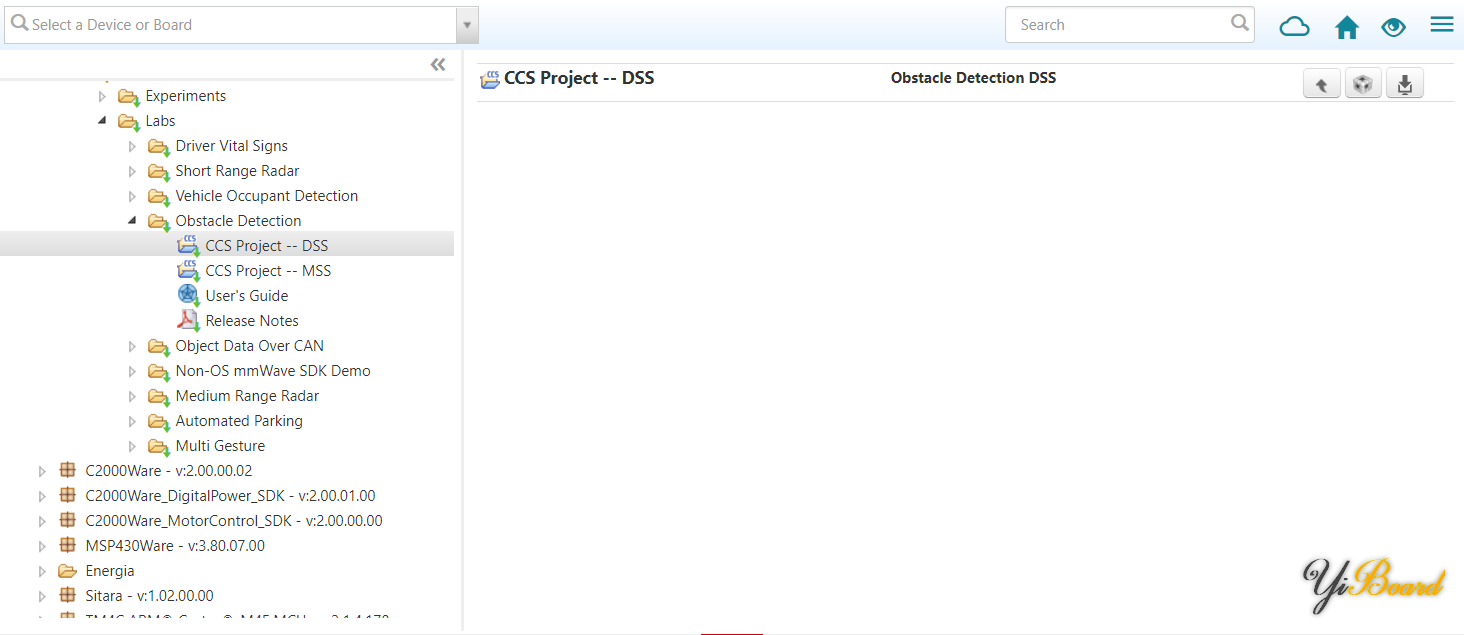Go to the home icon
Viewport: 1464px width, 635px height.
pyautogui.click(x=1347, y=27)
